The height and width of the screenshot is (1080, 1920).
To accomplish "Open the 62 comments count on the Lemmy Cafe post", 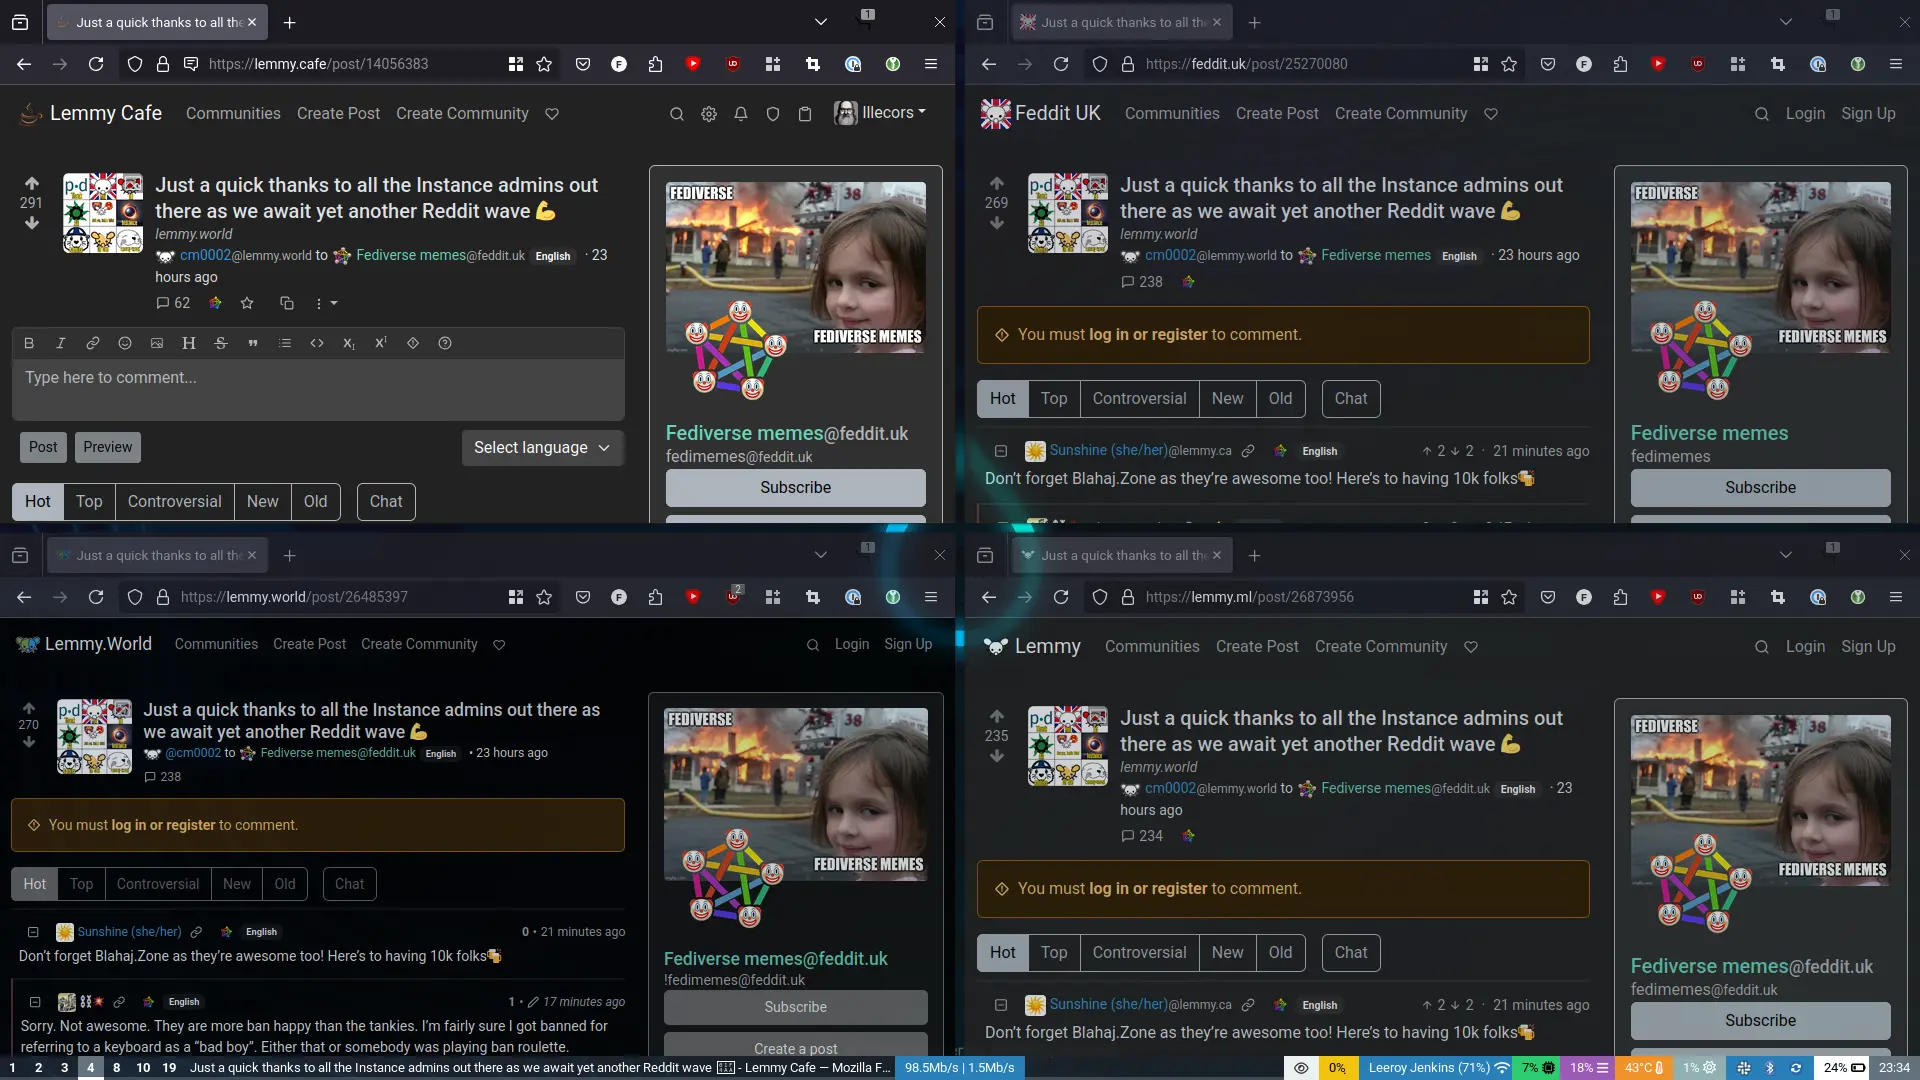I will (x=173, y=303).
